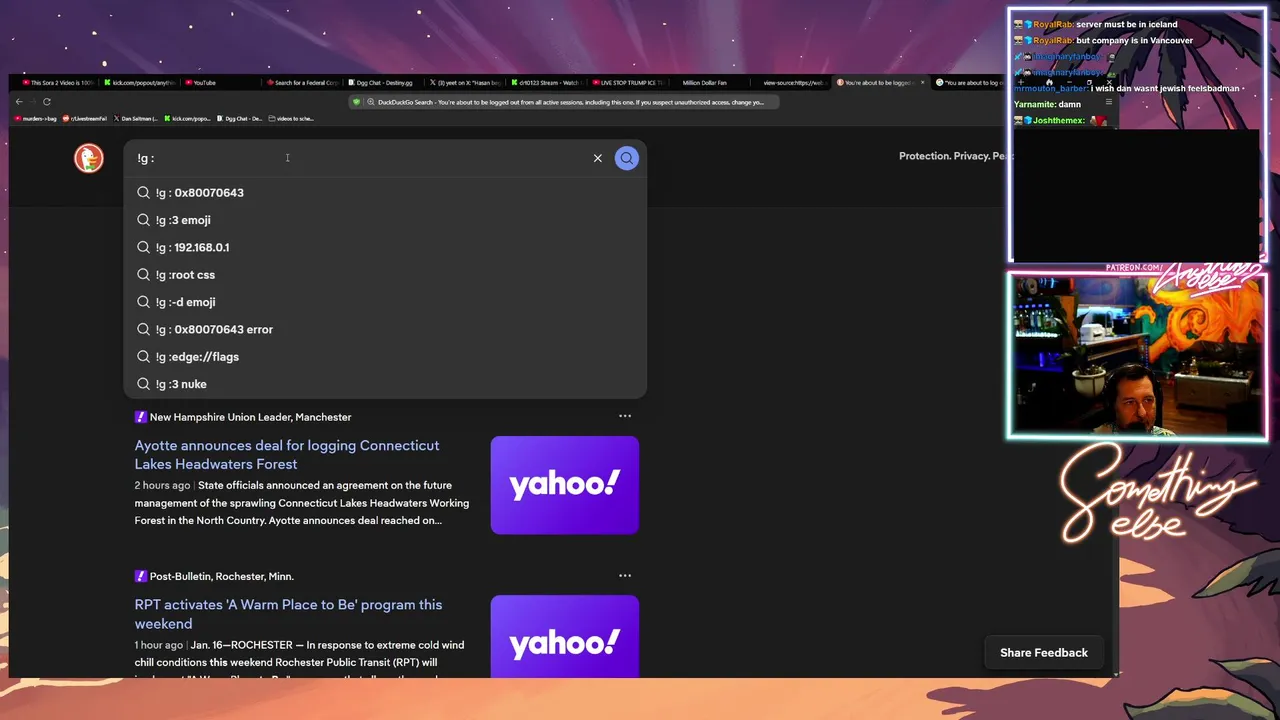Open 'RPT activates A Warm Place to Be' headline
Image resolution: width=1280 pixels, height=720 pixels.
(x=288, y=614)
